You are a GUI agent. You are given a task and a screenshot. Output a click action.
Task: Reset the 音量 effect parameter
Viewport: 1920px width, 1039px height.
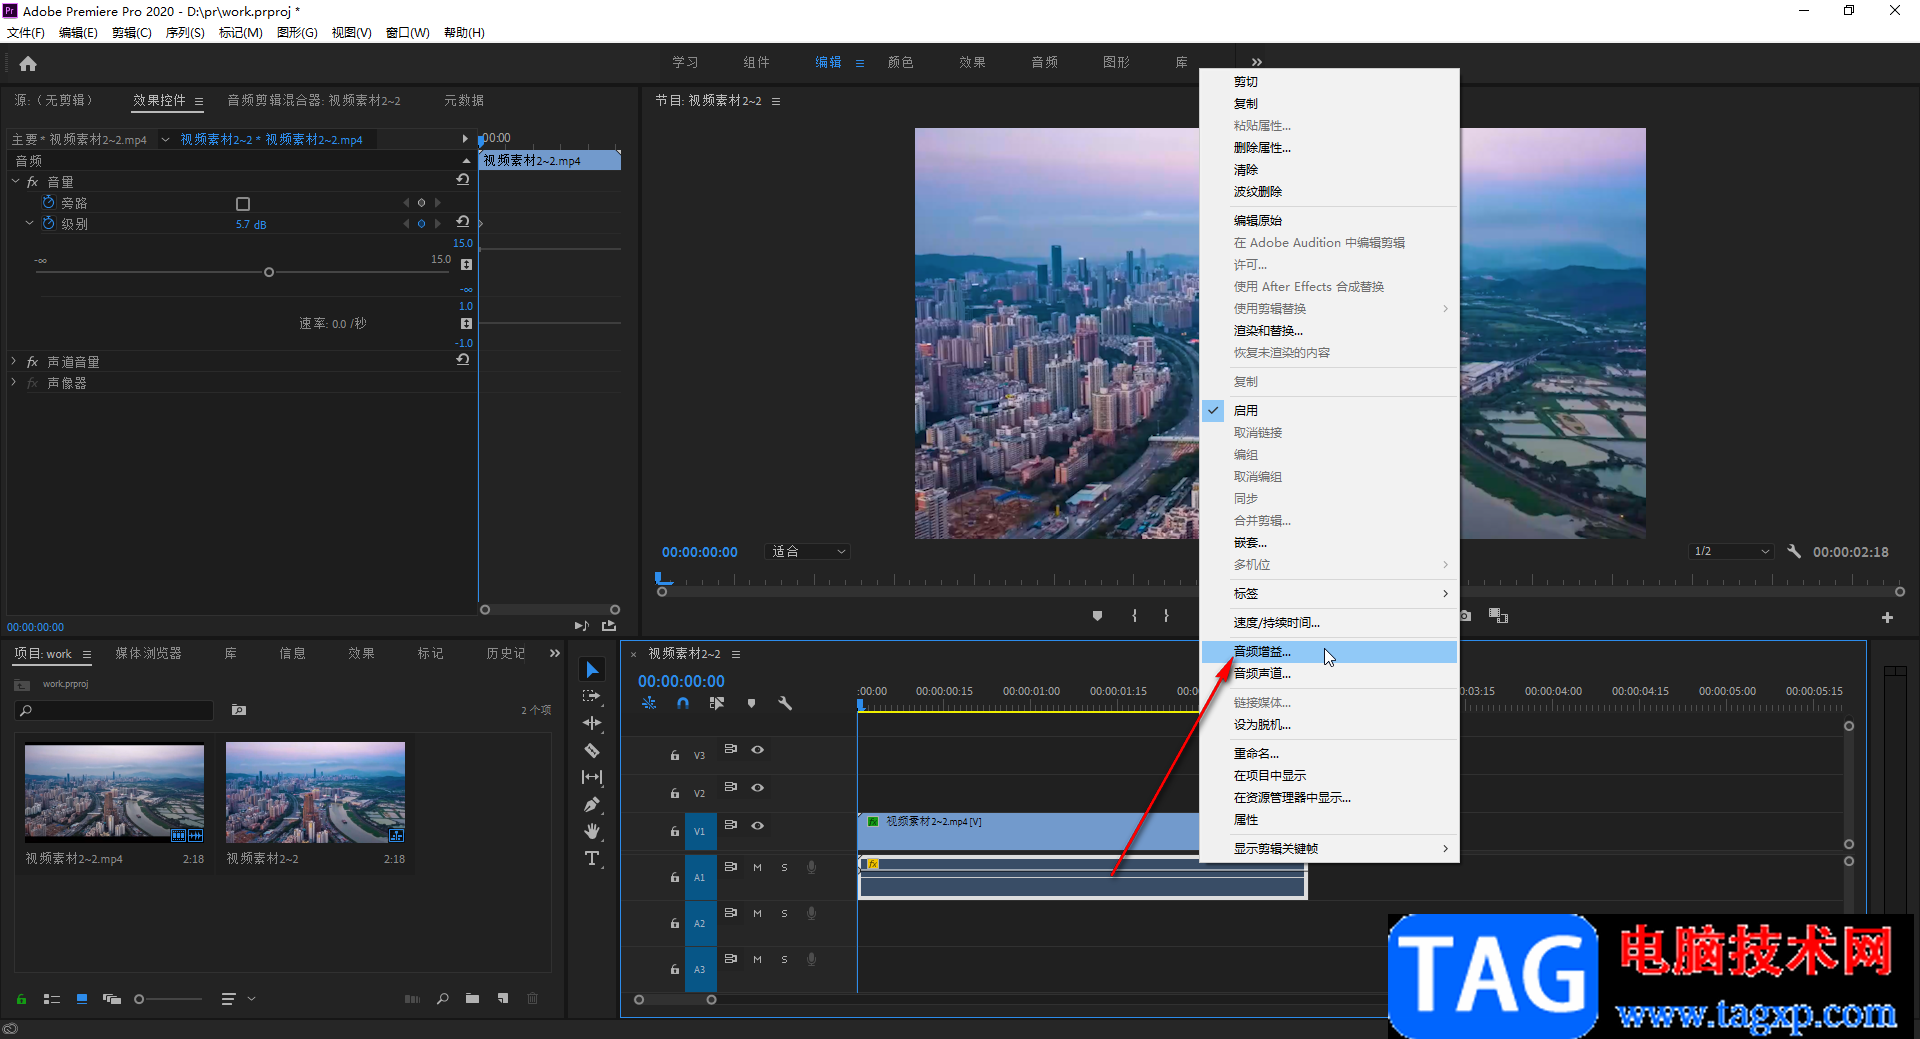coord(462,180)
